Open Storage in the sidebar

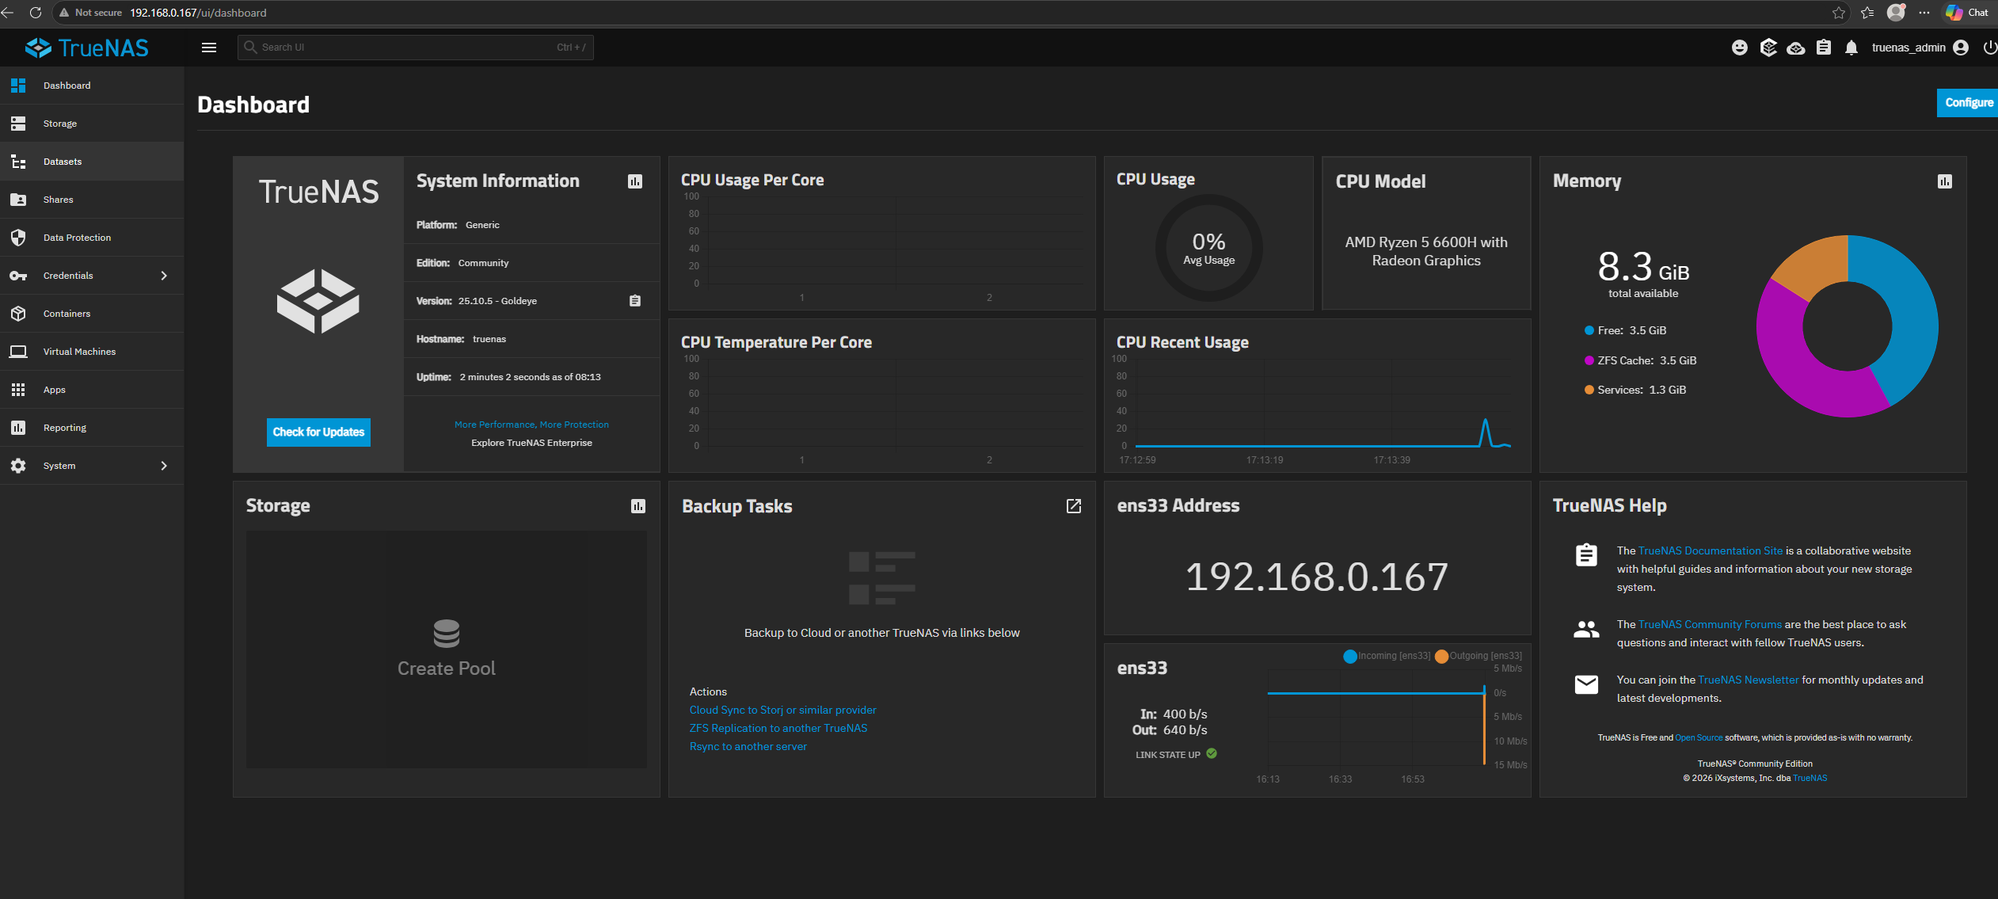[92, 124]
